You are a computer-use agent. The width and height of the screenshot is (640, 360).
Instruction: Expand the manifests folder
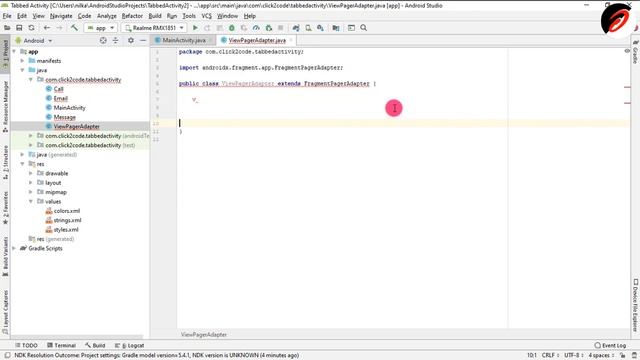pos(22,61)
